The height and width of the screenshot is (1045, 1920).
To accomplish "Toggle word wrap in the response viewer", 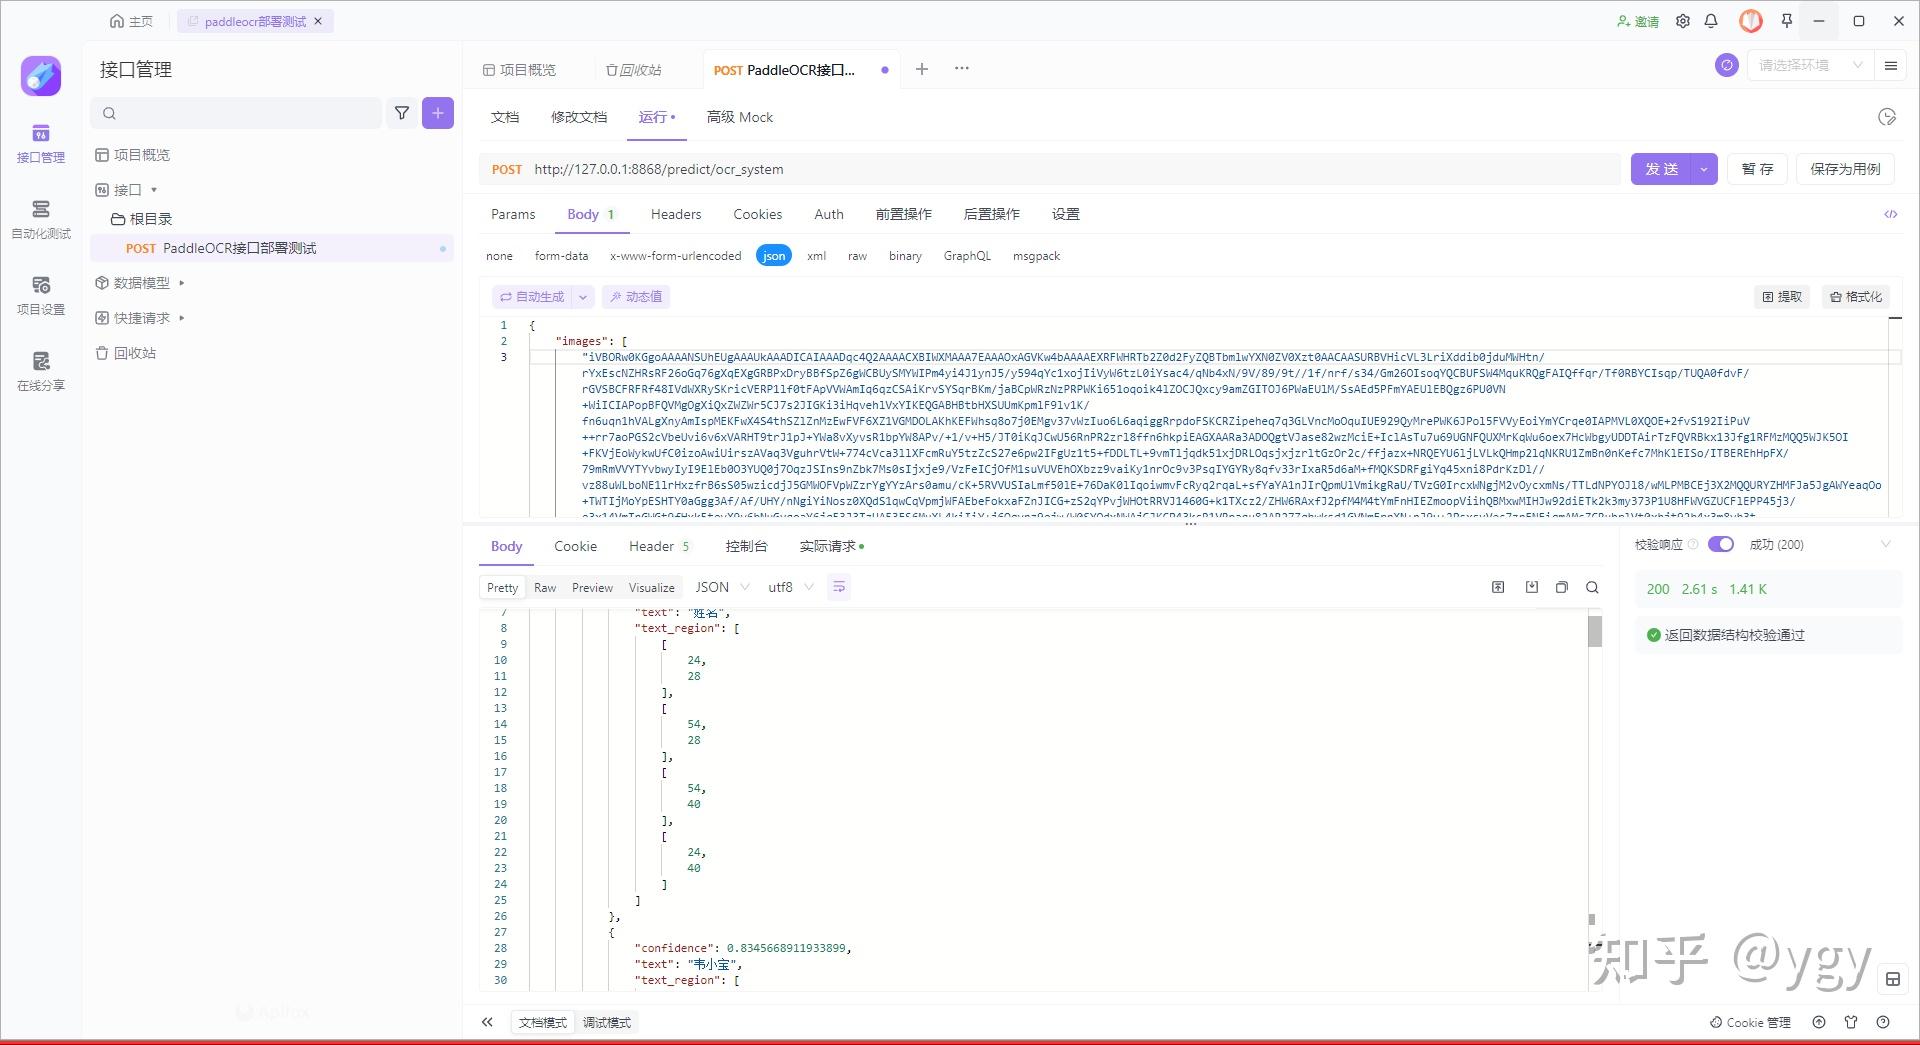I will click(x=839, y=587).
